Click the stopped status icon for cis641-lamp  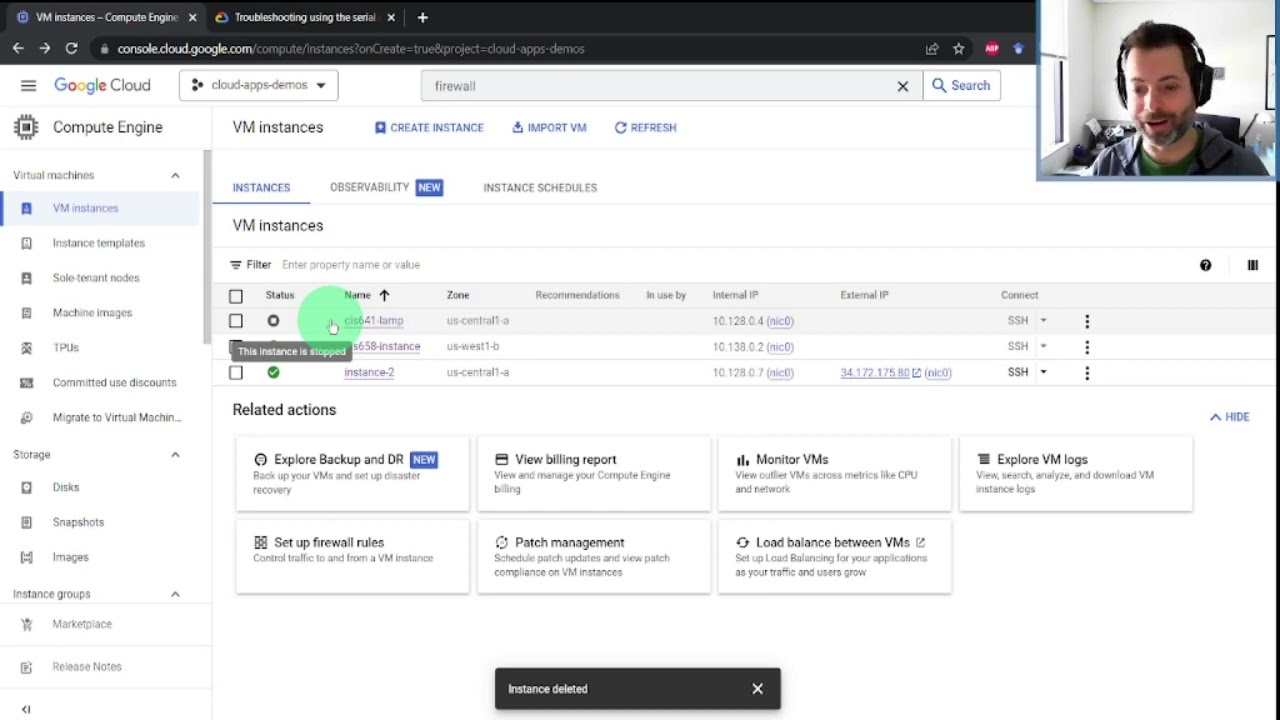273,321
